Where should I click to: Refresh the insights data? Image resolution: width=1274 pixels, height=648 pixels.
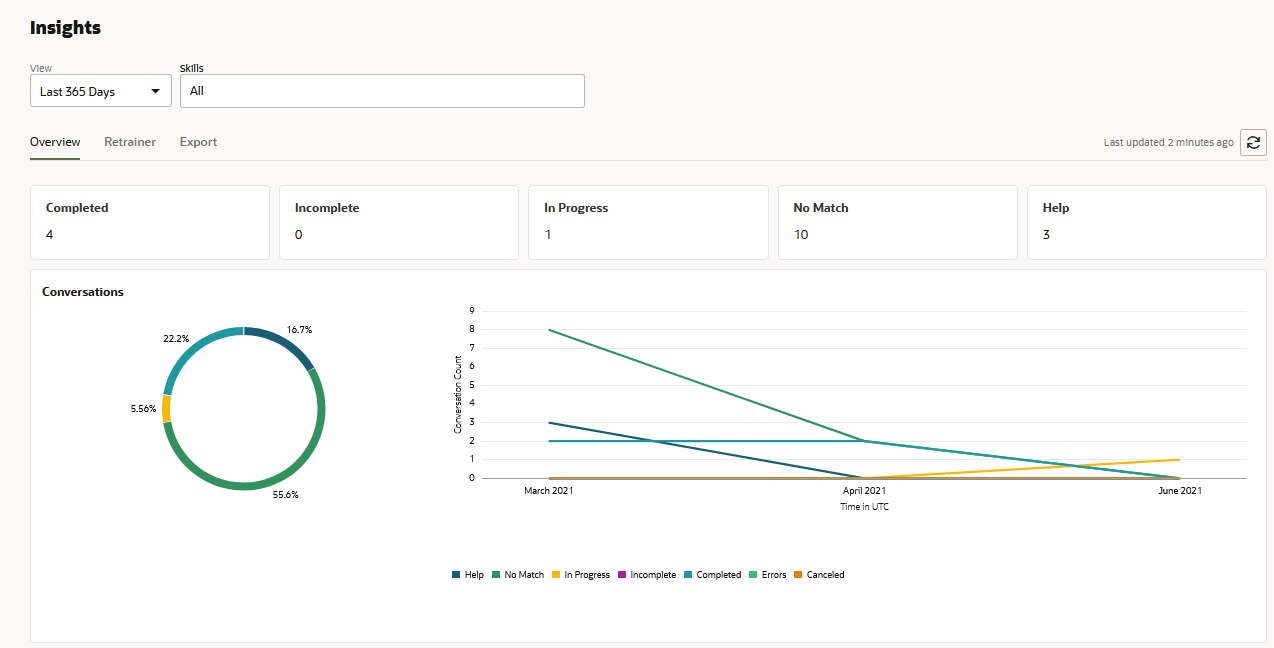[x=1253, y=142]
